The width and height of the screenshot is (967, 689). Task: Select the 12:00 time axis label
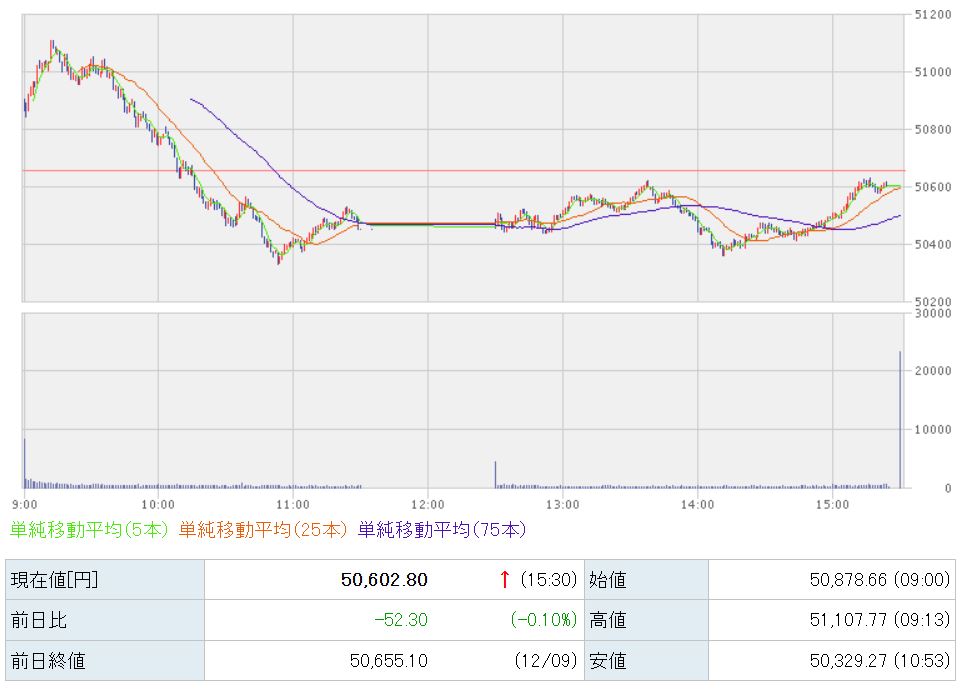coord(428,503)
